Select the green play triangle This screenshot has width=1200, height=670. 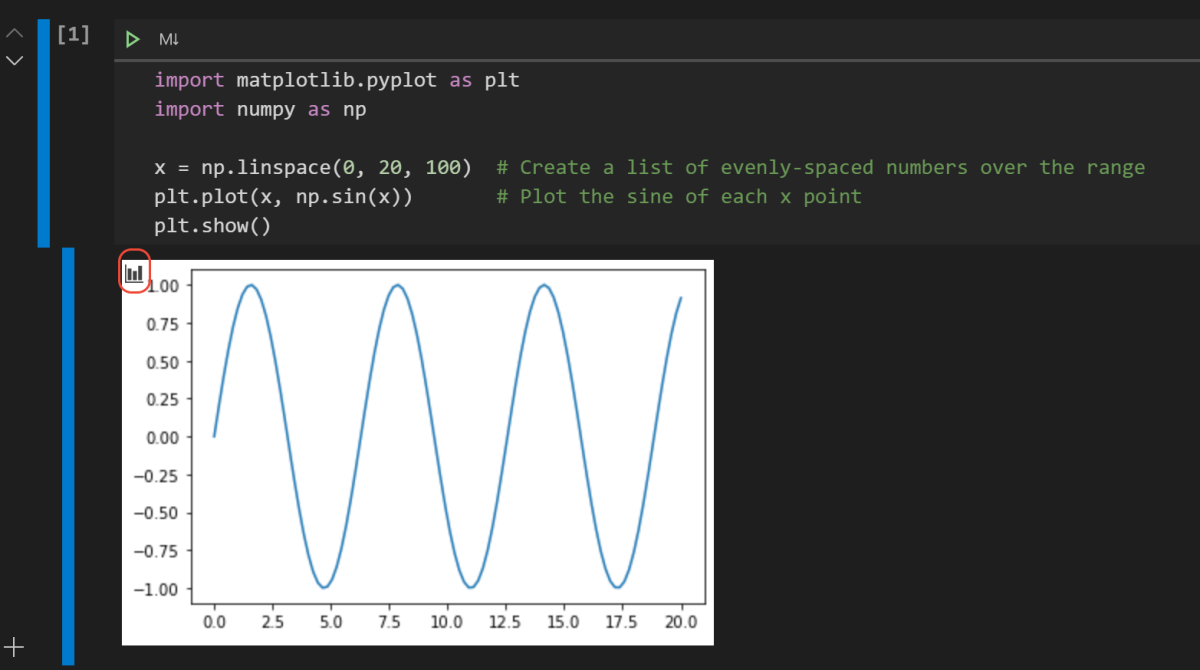[131, 38]
